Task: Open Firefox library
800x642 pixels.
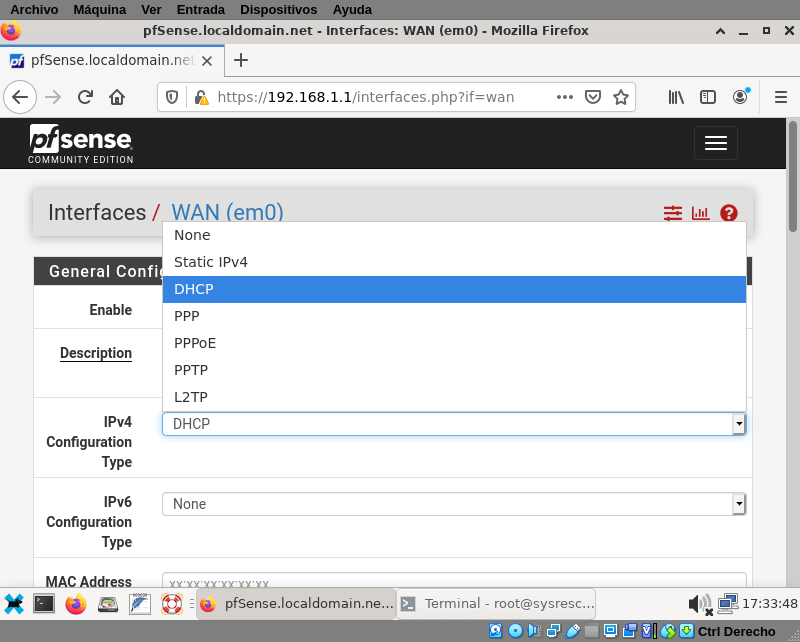Action: (676, 97)
